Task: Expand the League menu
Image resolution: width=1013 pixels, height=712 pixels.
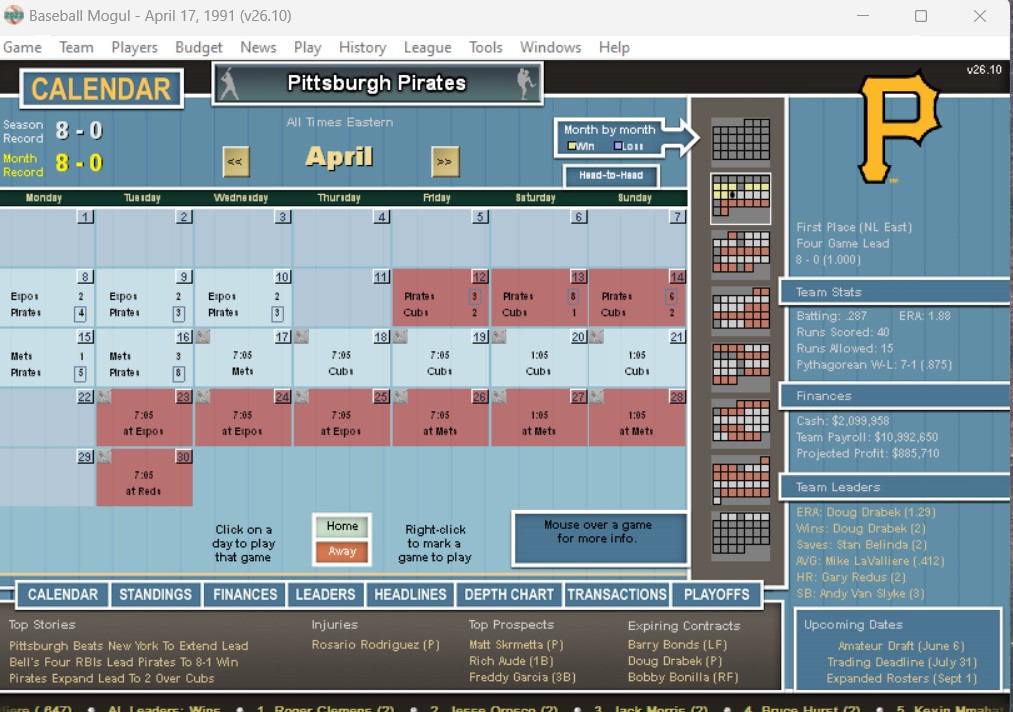Action: coord(427,47)
